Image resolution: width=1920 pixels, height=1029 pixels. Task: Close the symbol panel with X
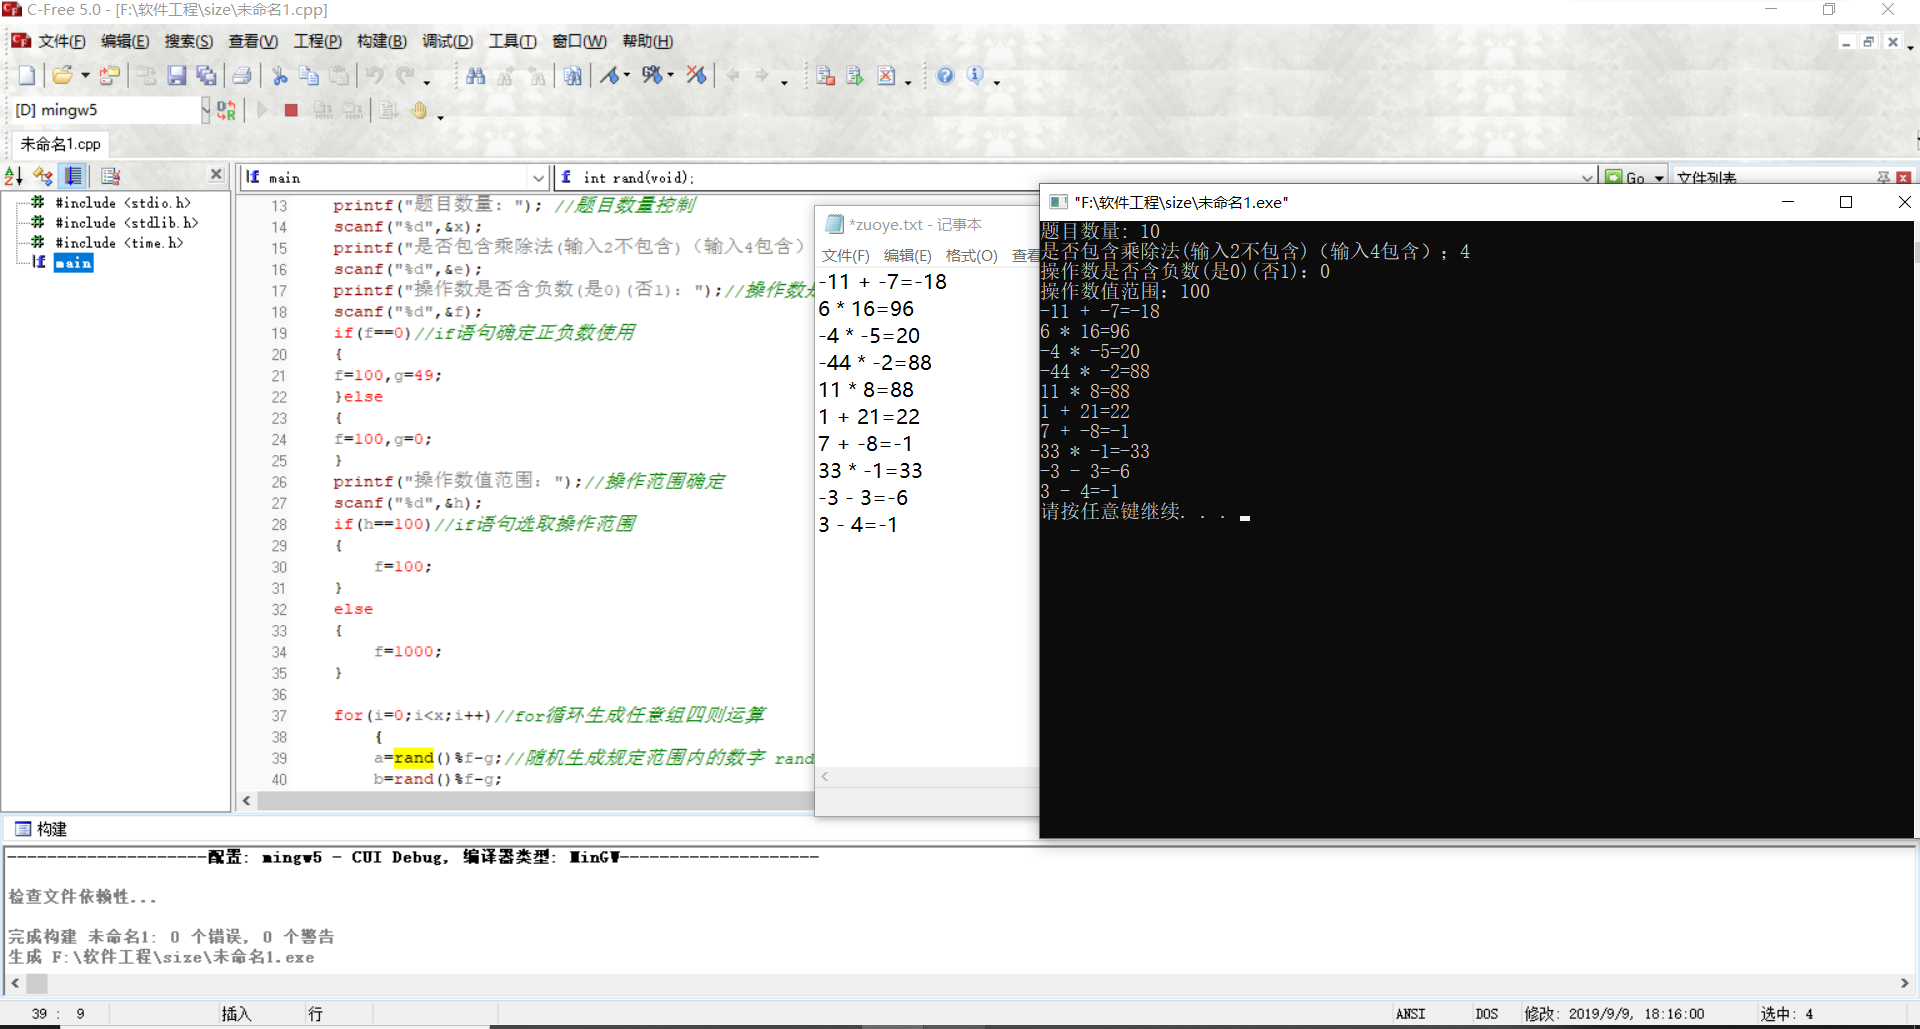pyautogui.click(x=216, y=174)
